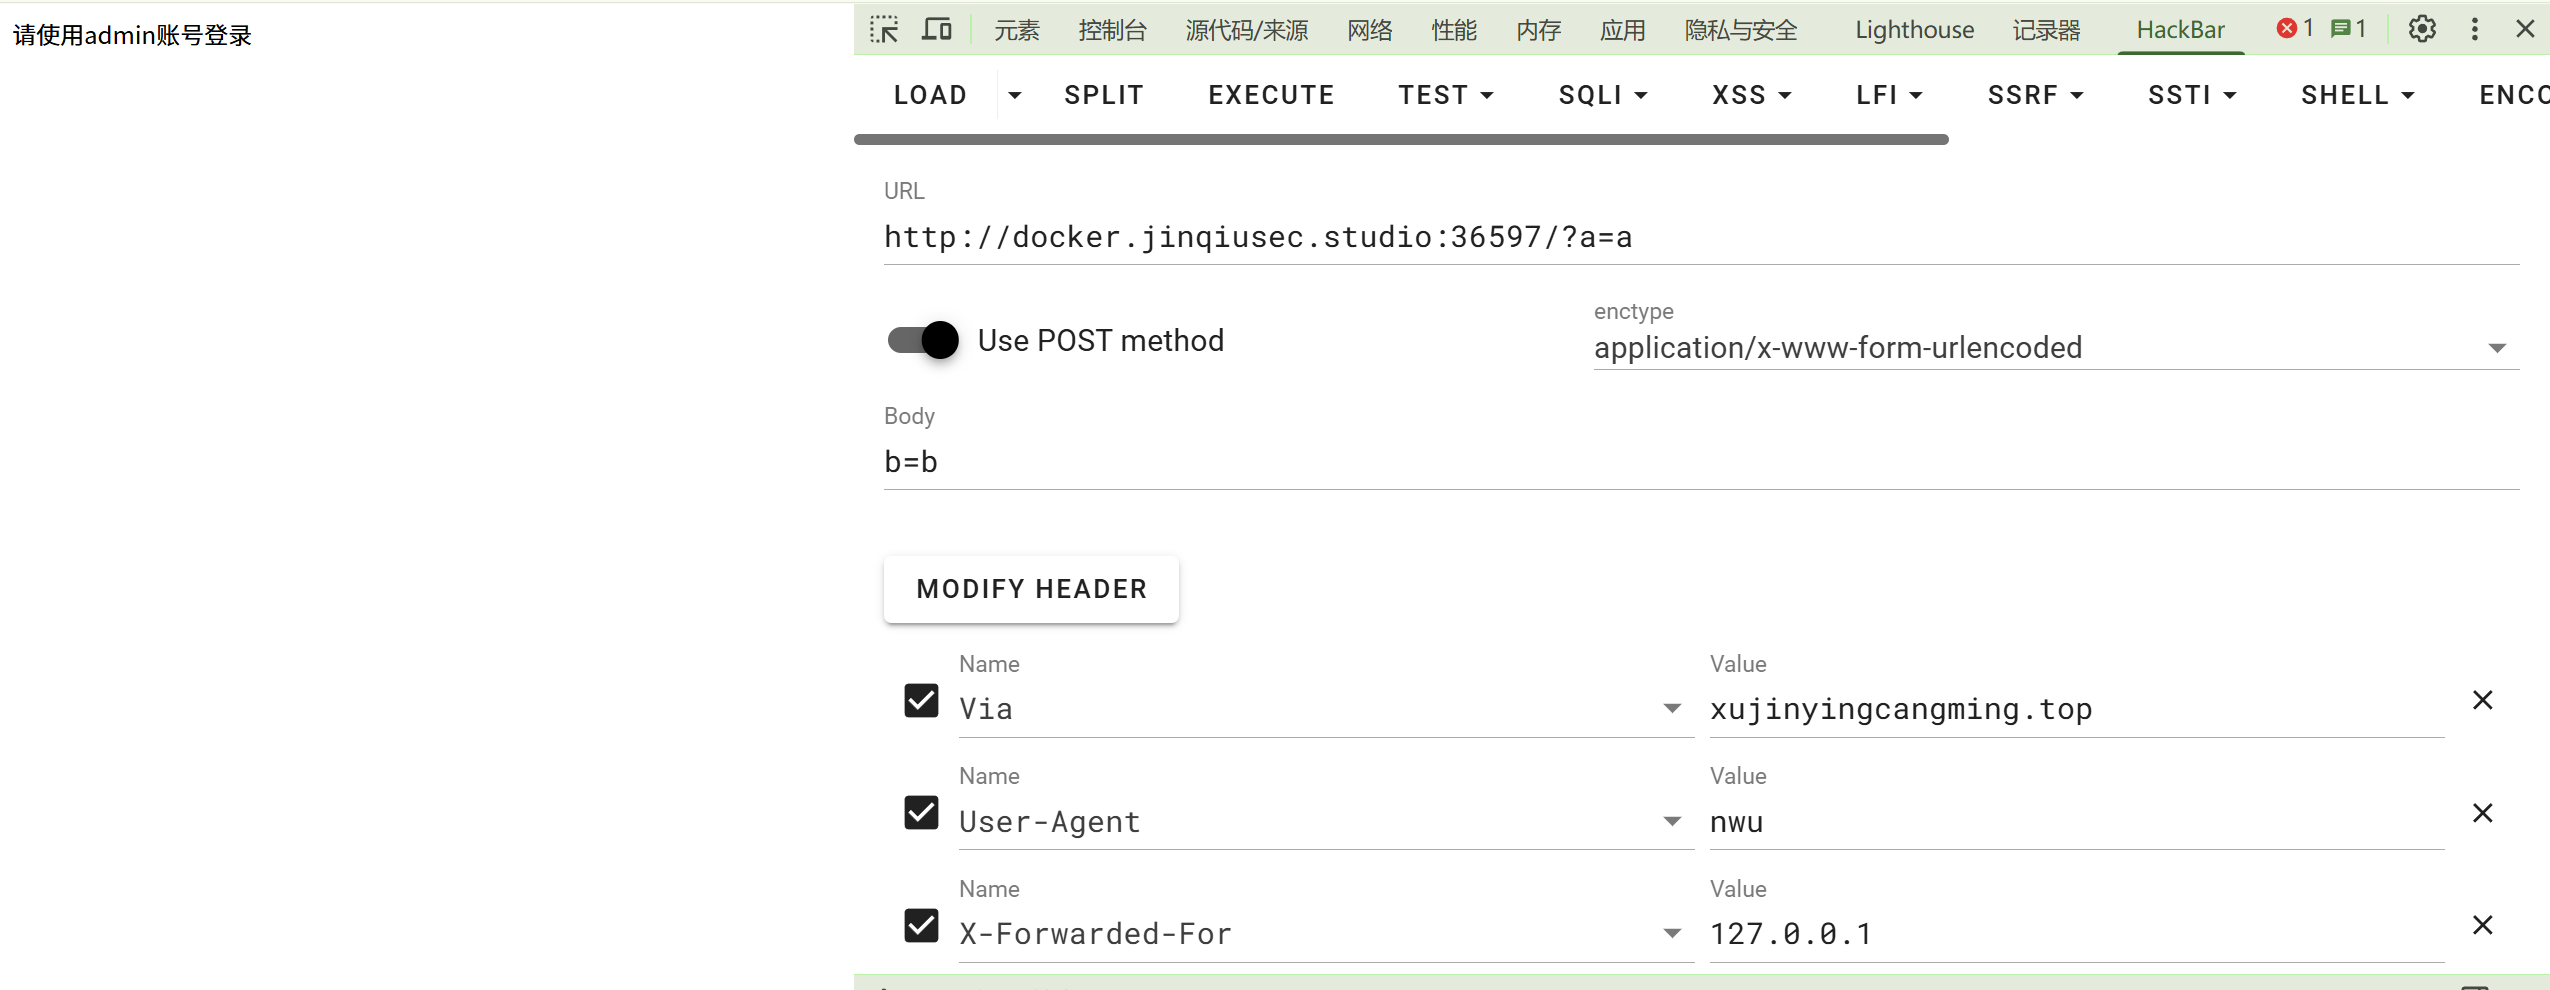Toggle the device toolbar icon
Screen dimensions: 2550x990
(x=936, y=29)
